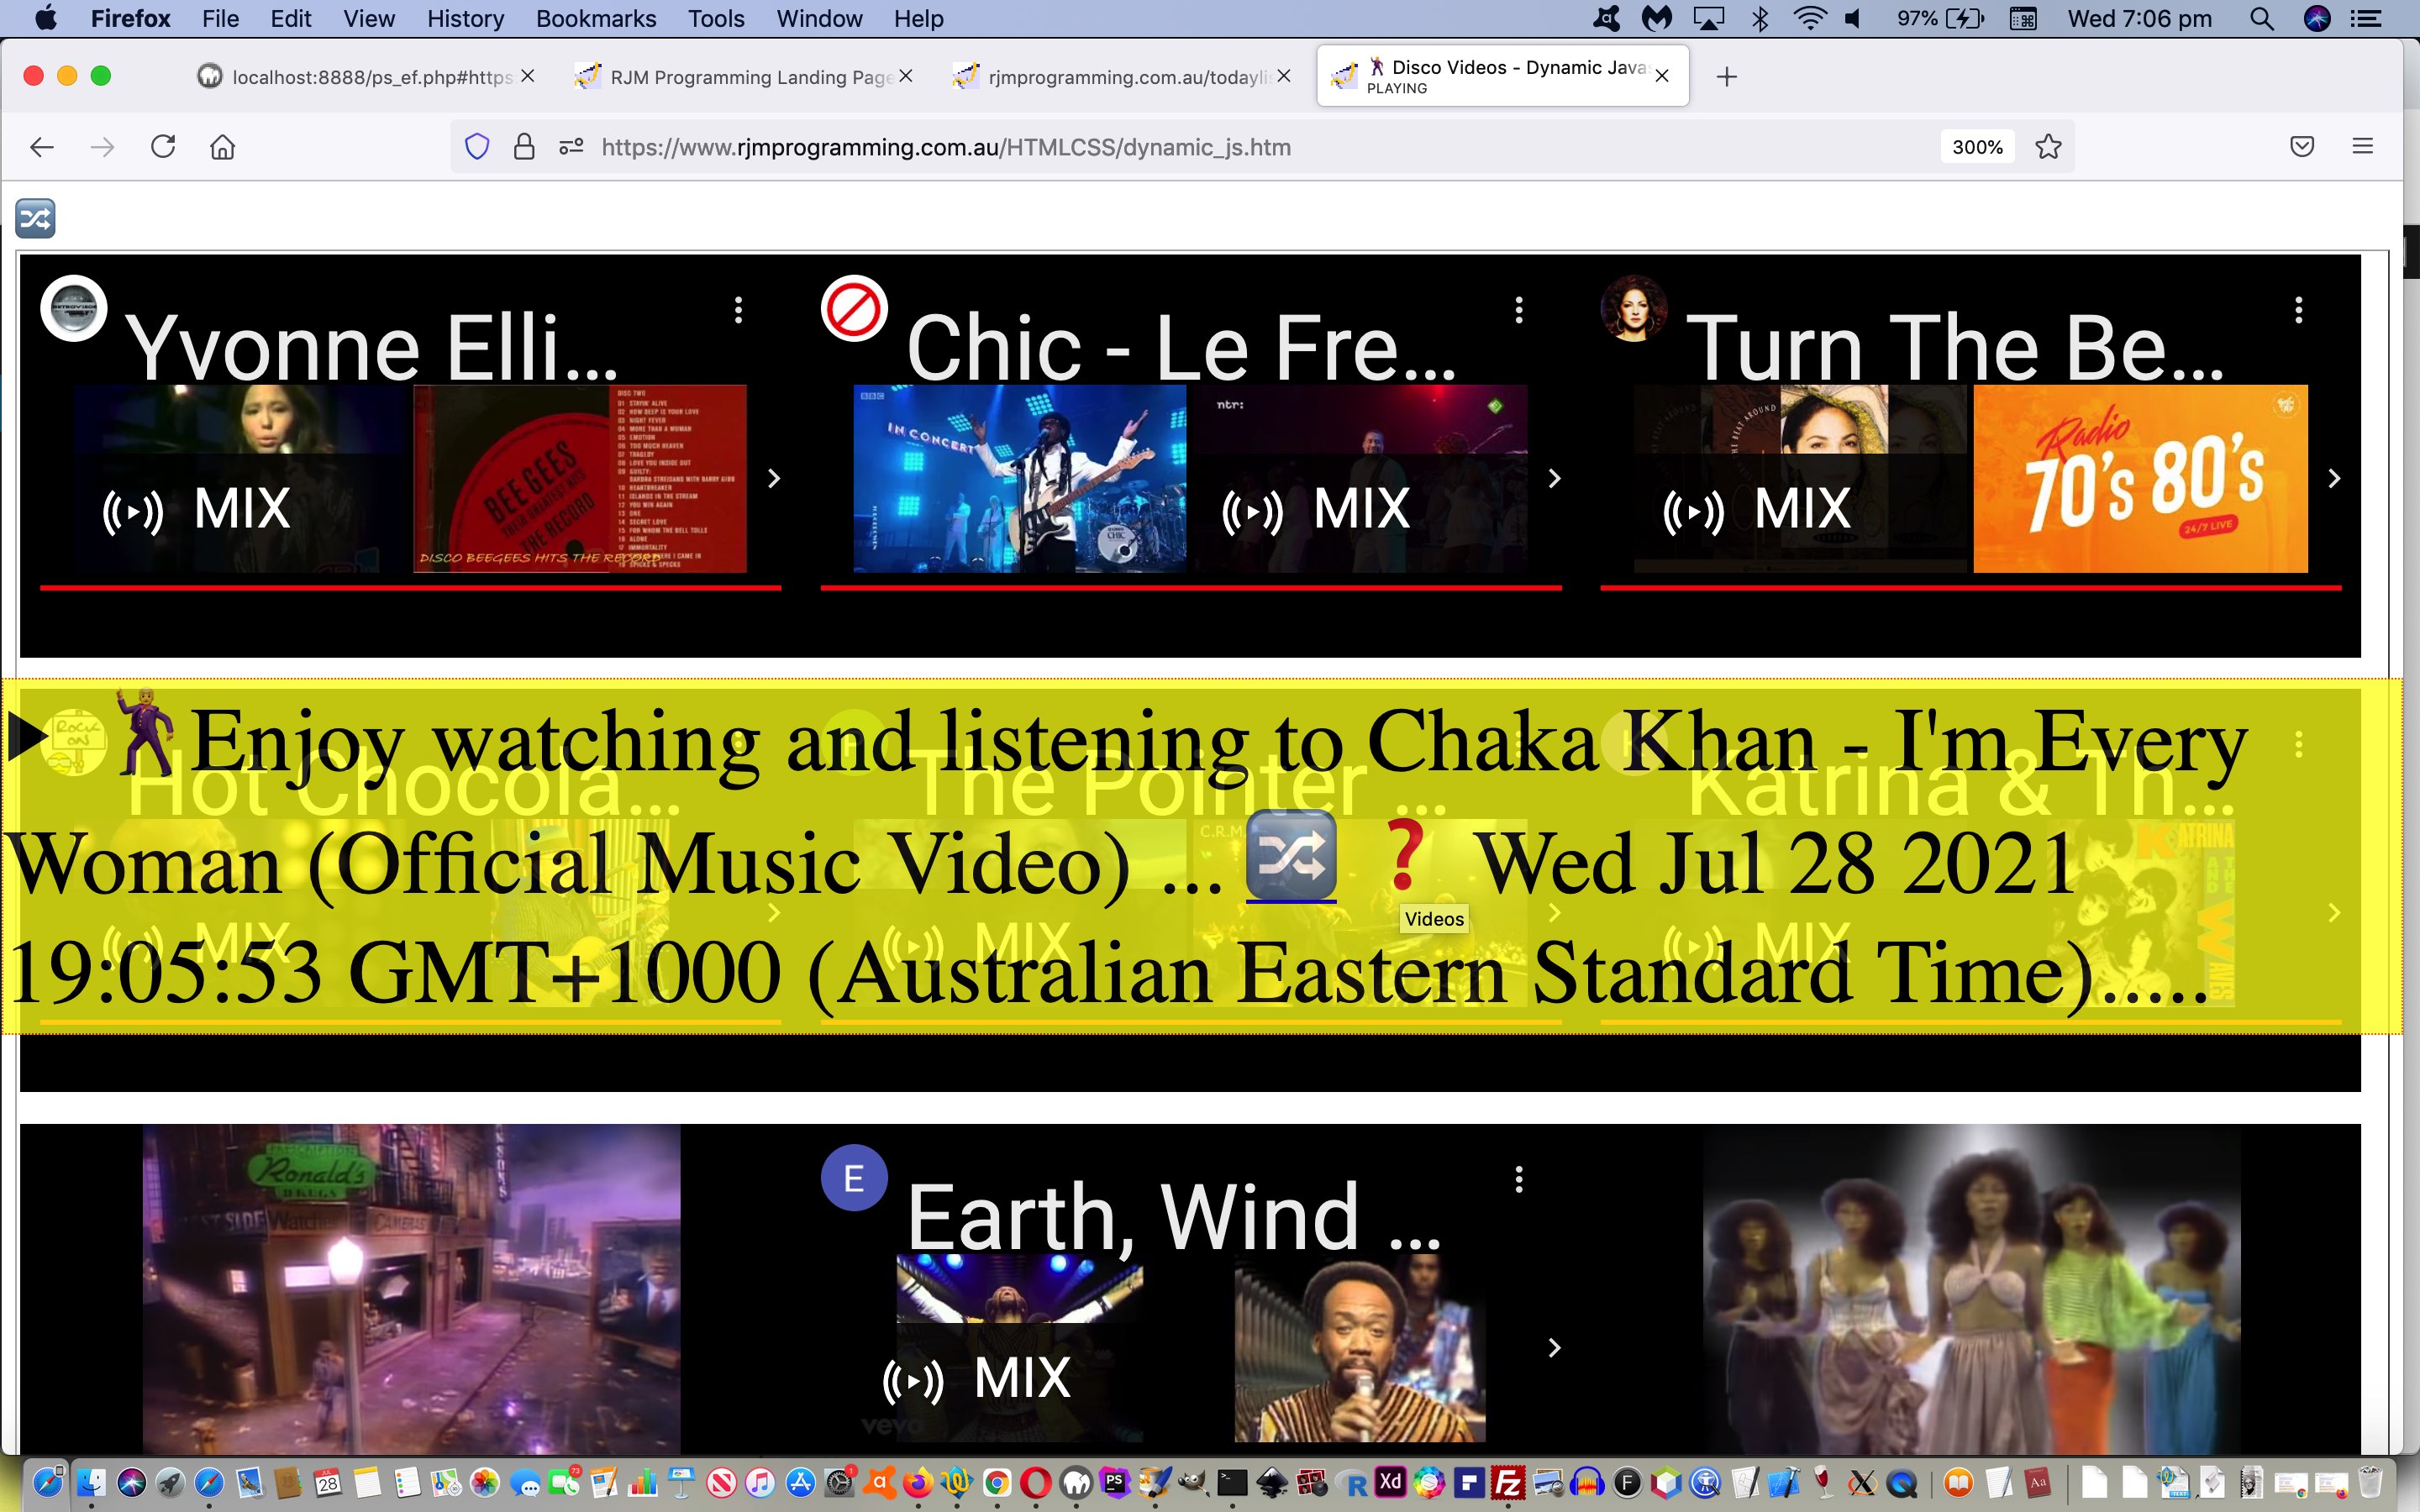
Task: Show next items in Pointer Sisters player
Action: [1554, 912]
